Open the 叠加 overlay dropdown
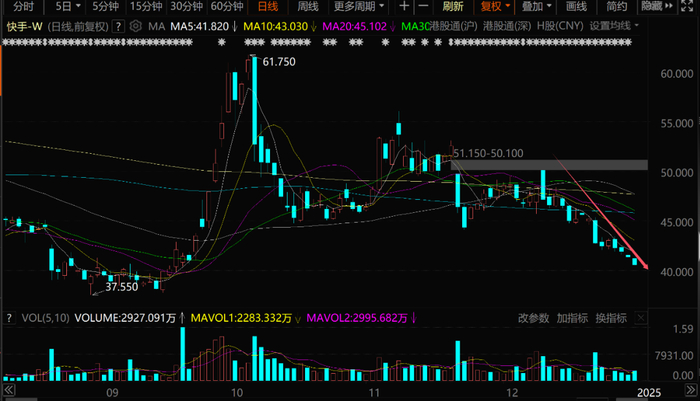 pos(537,6)
